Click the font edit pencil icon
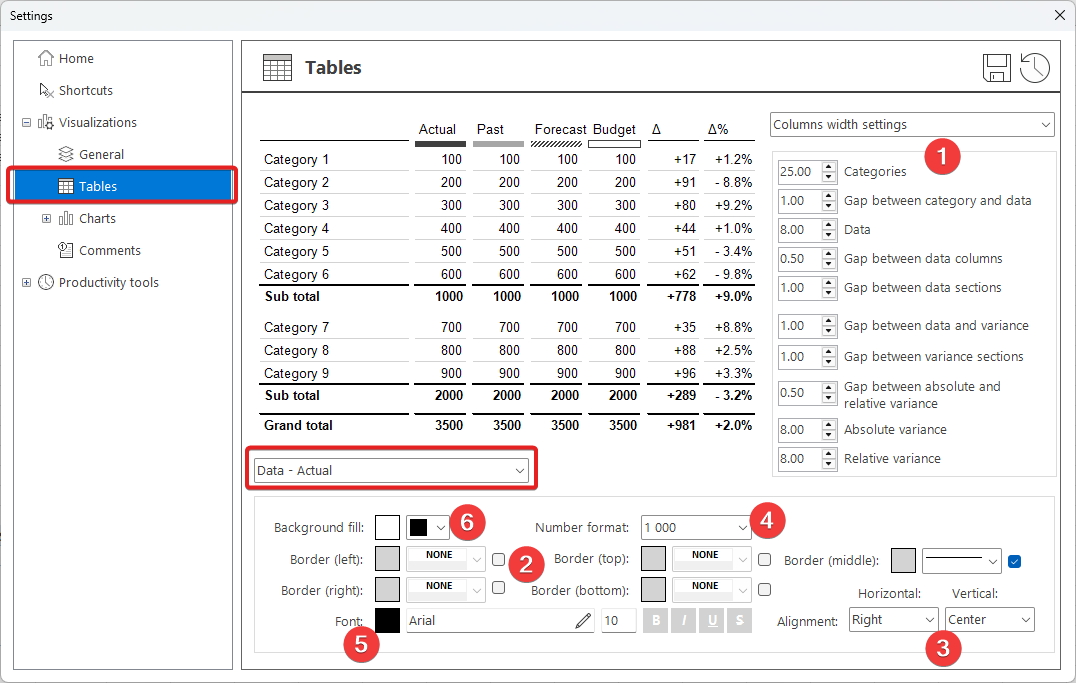 click(583, 621)
